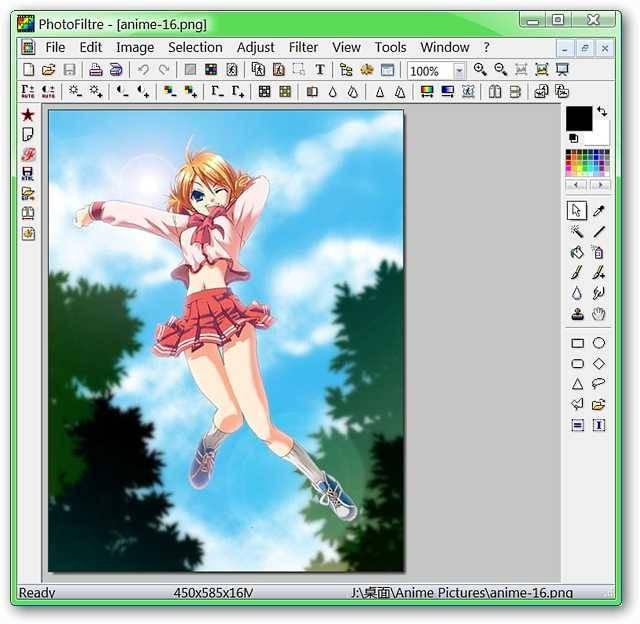The width and height of the screenshot is (640, 624).
Task: Select the Paintbrush tool
Action: pyautogui.click(x=577, y=273)
